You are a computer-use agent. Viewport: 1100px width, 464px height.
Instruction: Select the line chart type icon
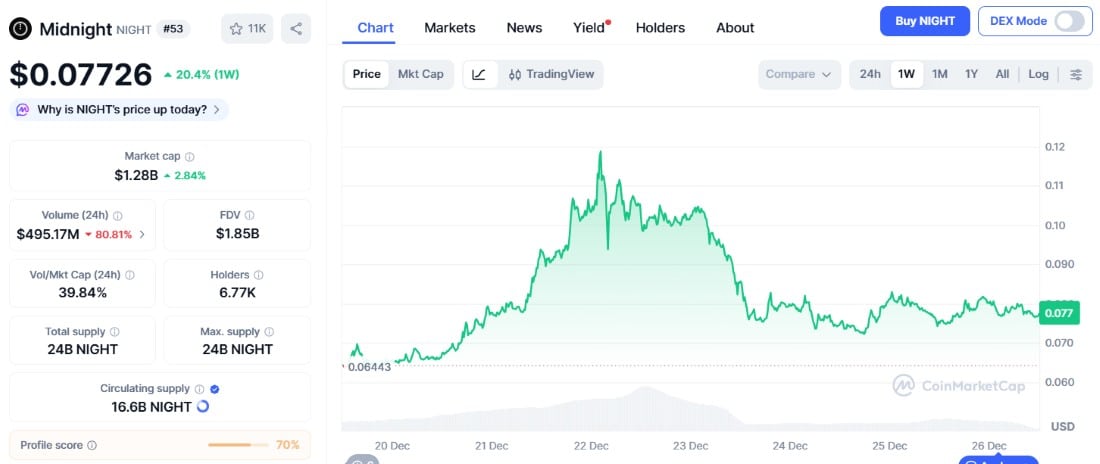click(x=479, y=74)
